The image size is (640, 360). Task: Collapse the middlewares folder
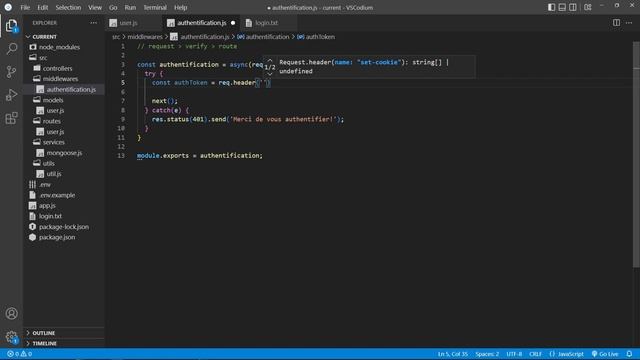(60, 79)
